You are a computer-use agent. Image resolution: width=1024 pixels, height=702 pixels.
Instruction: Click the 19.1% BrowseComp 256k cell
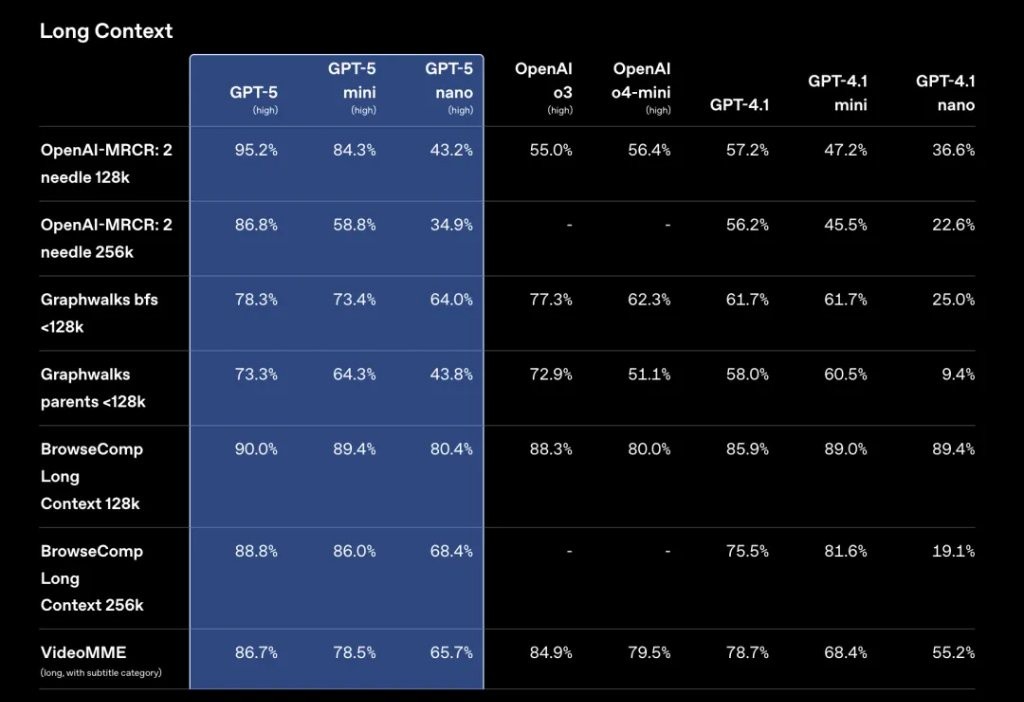click(x=953, y=551)
